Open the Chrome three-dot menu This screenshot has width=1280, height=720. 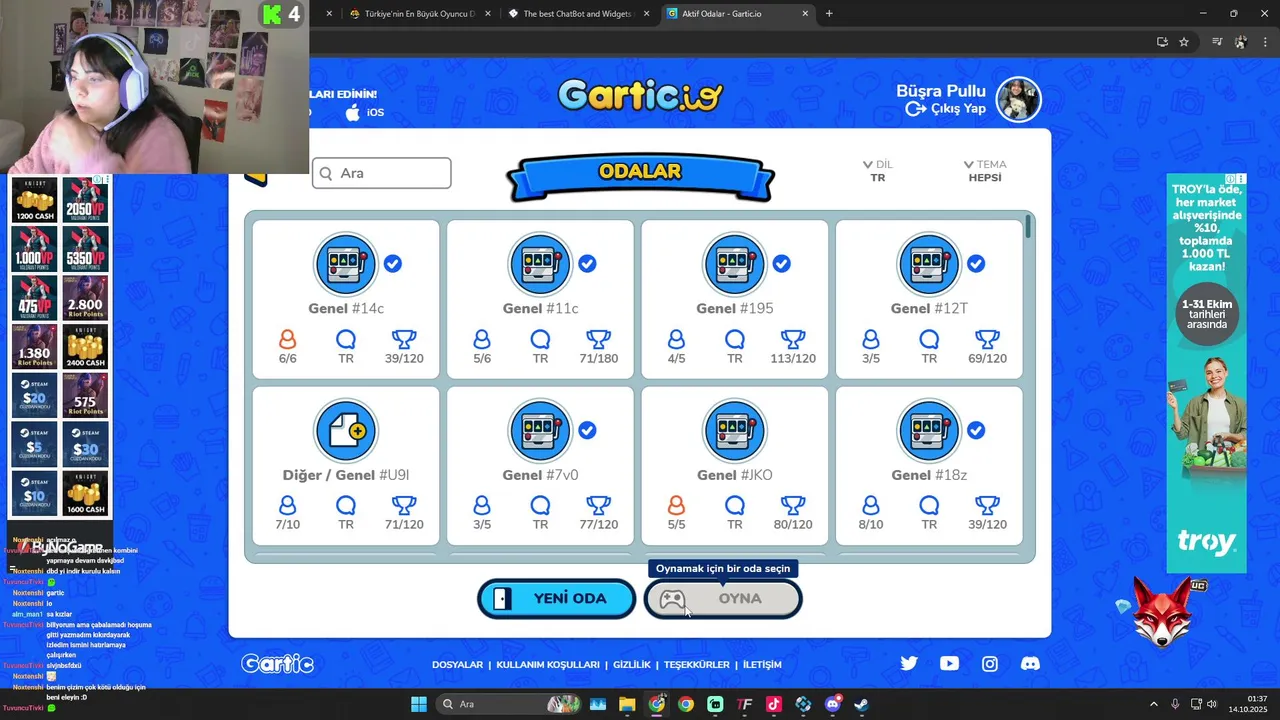point(1265,42)
